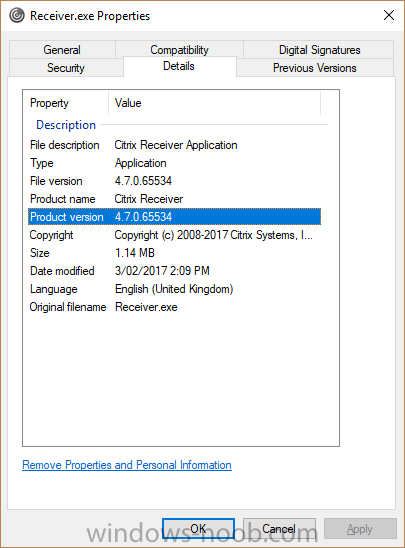405x548 pixels.
Task: Open Remove Properties and Personal Information link
Action: 127,465
